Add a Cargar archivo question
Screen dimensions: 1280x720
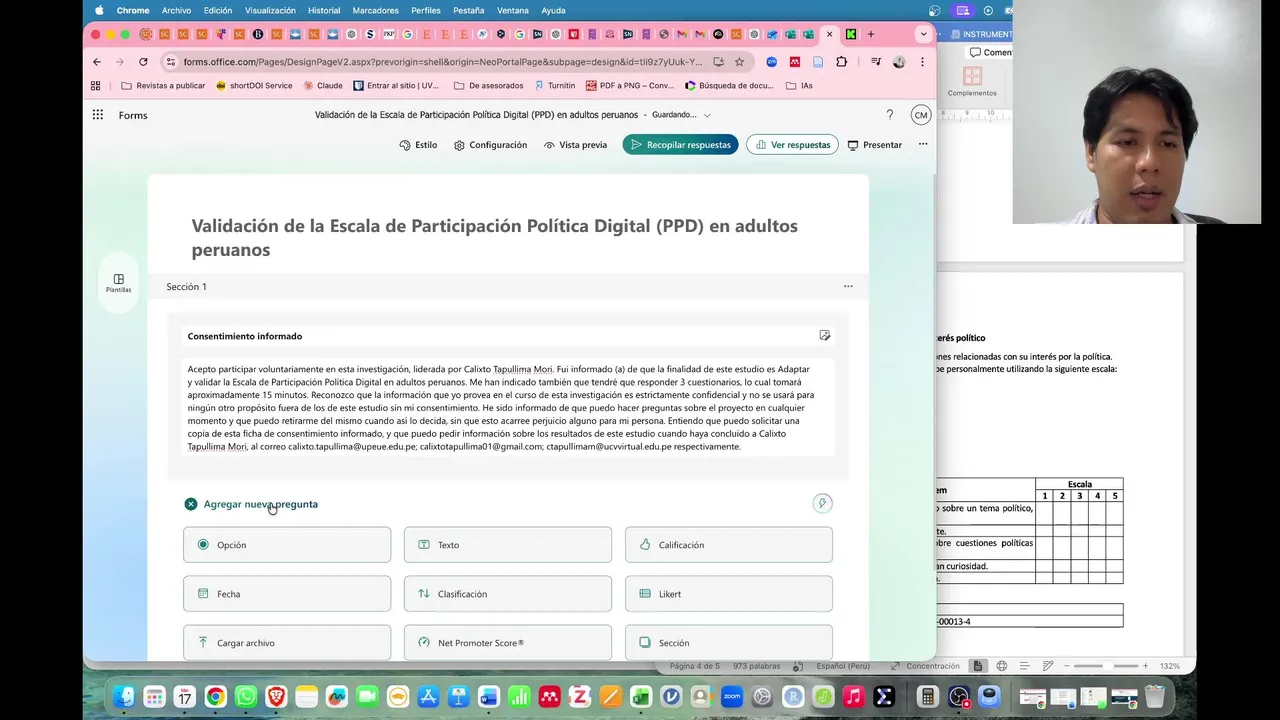click(287, 643)
